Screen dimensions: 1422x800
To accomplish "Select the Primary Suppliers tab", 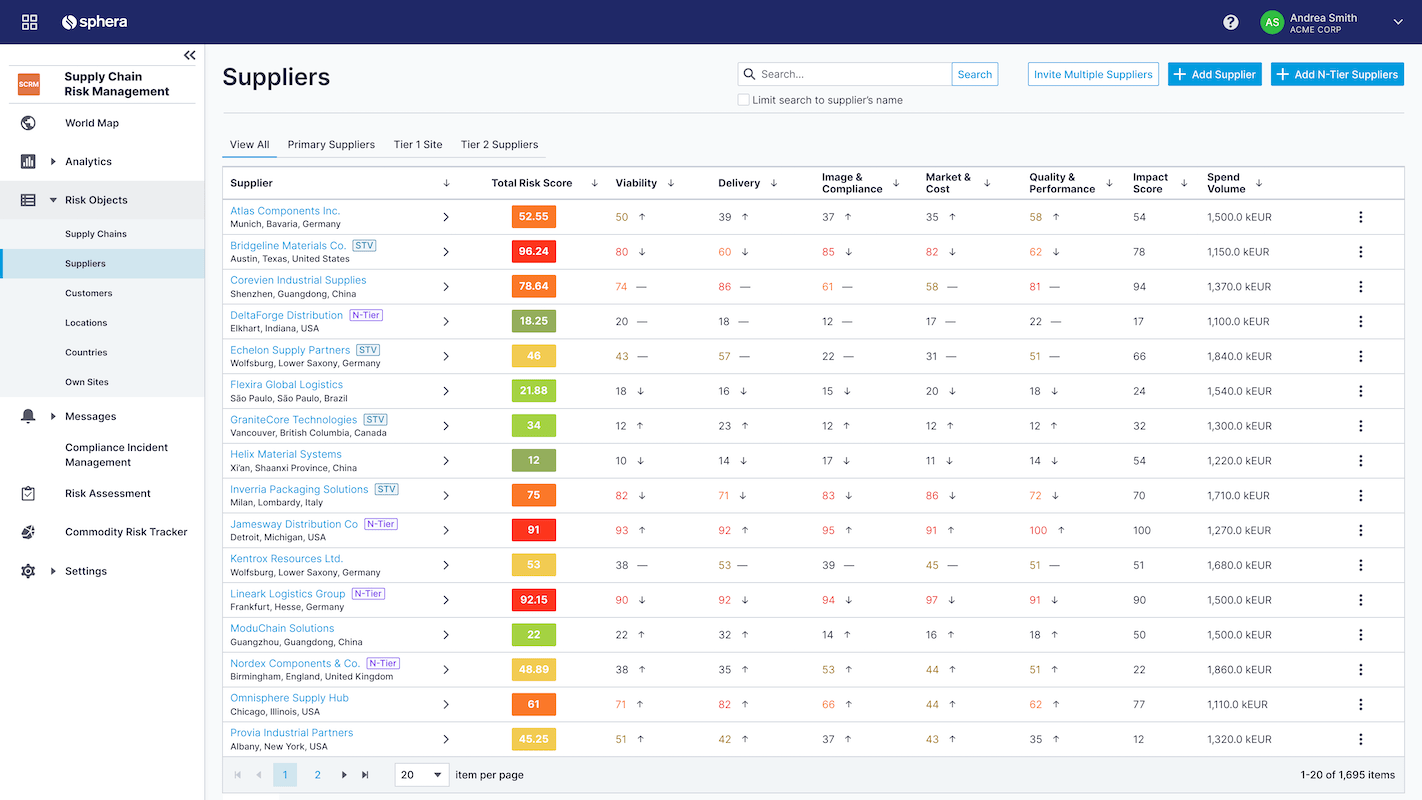I will [331, 144].
